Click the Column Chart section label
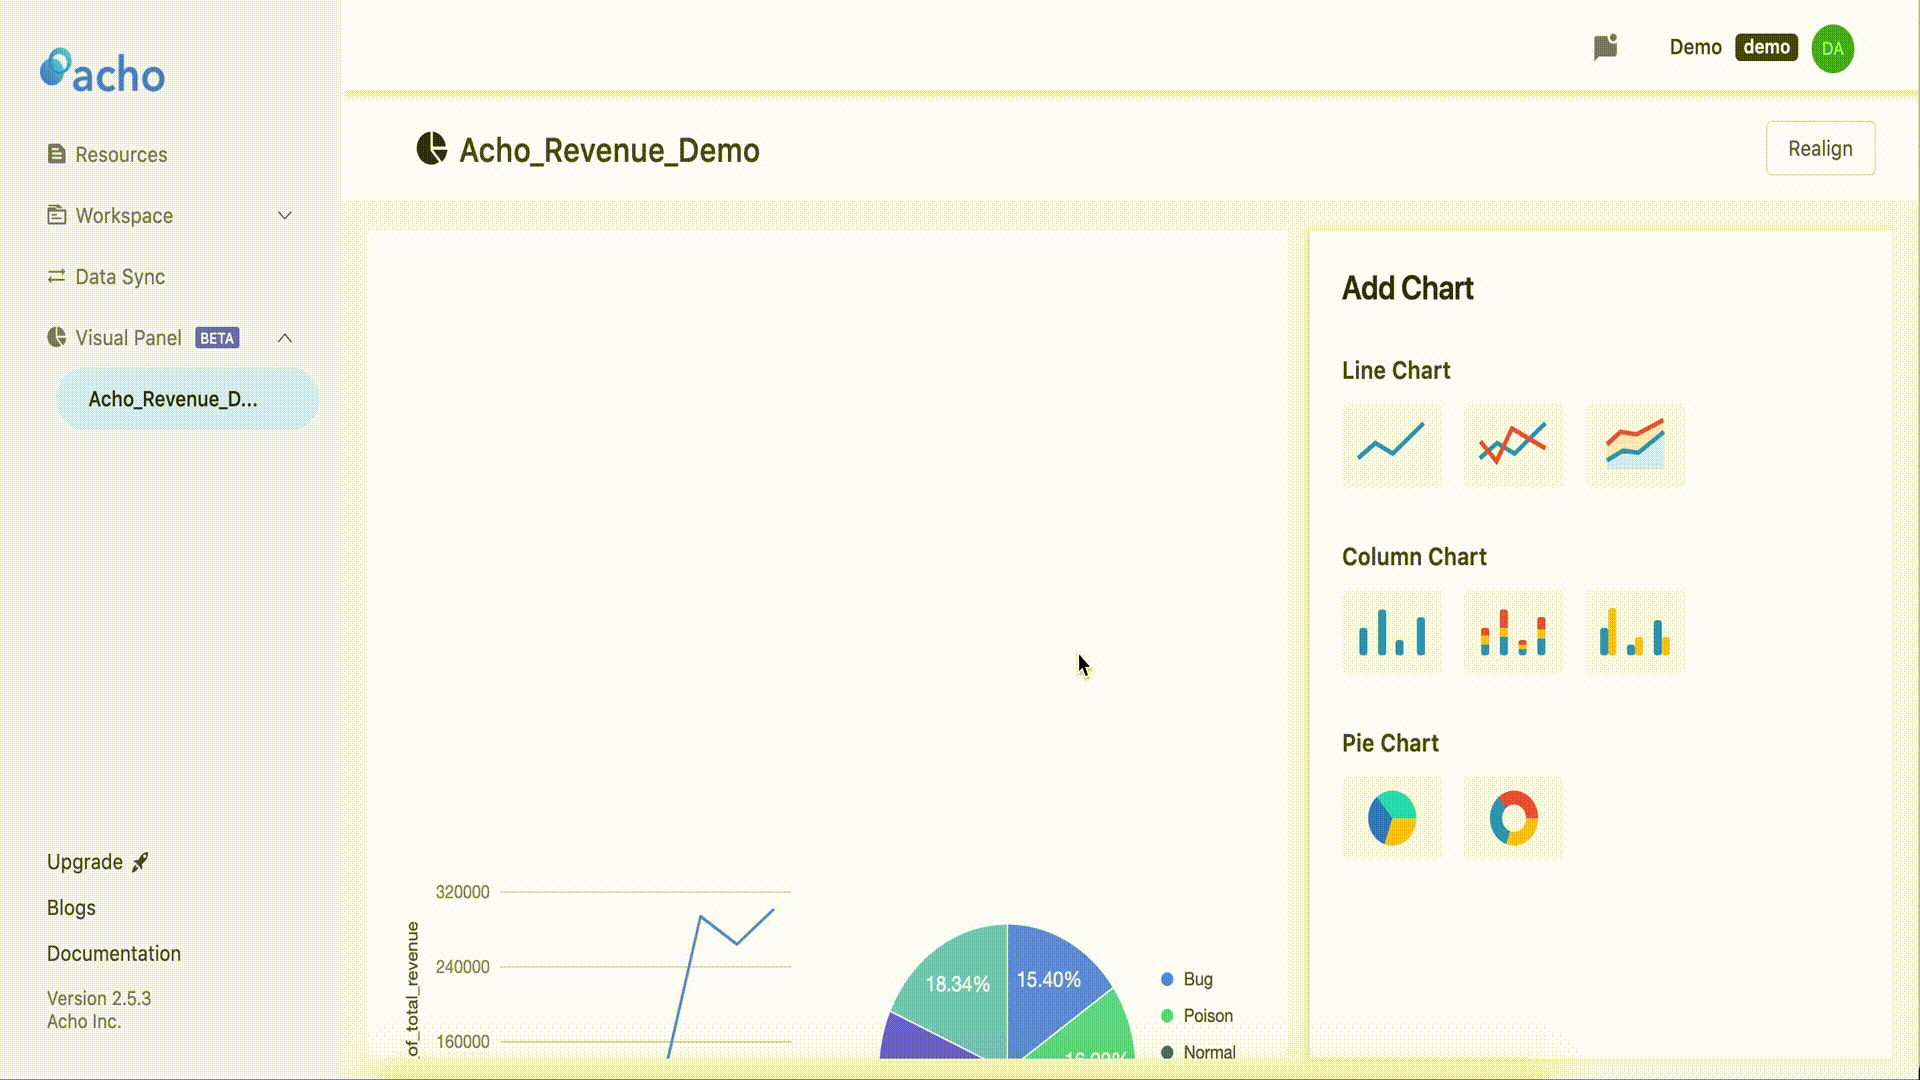The height and width of the screenshot is (1080, 1920). click(1414, 557)
